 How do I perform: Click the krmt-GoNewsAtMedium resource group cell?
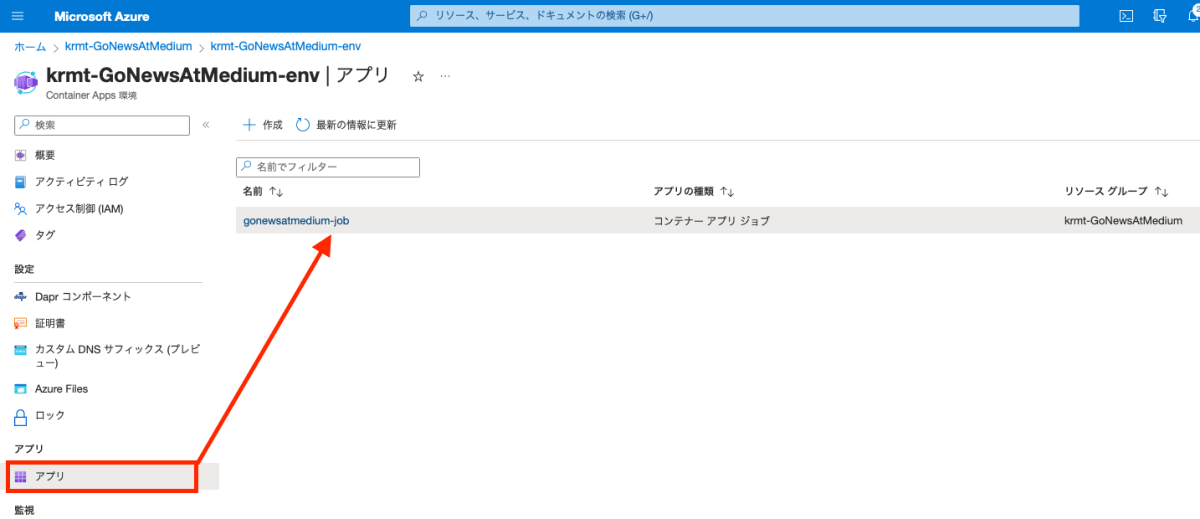point(1124,221)
